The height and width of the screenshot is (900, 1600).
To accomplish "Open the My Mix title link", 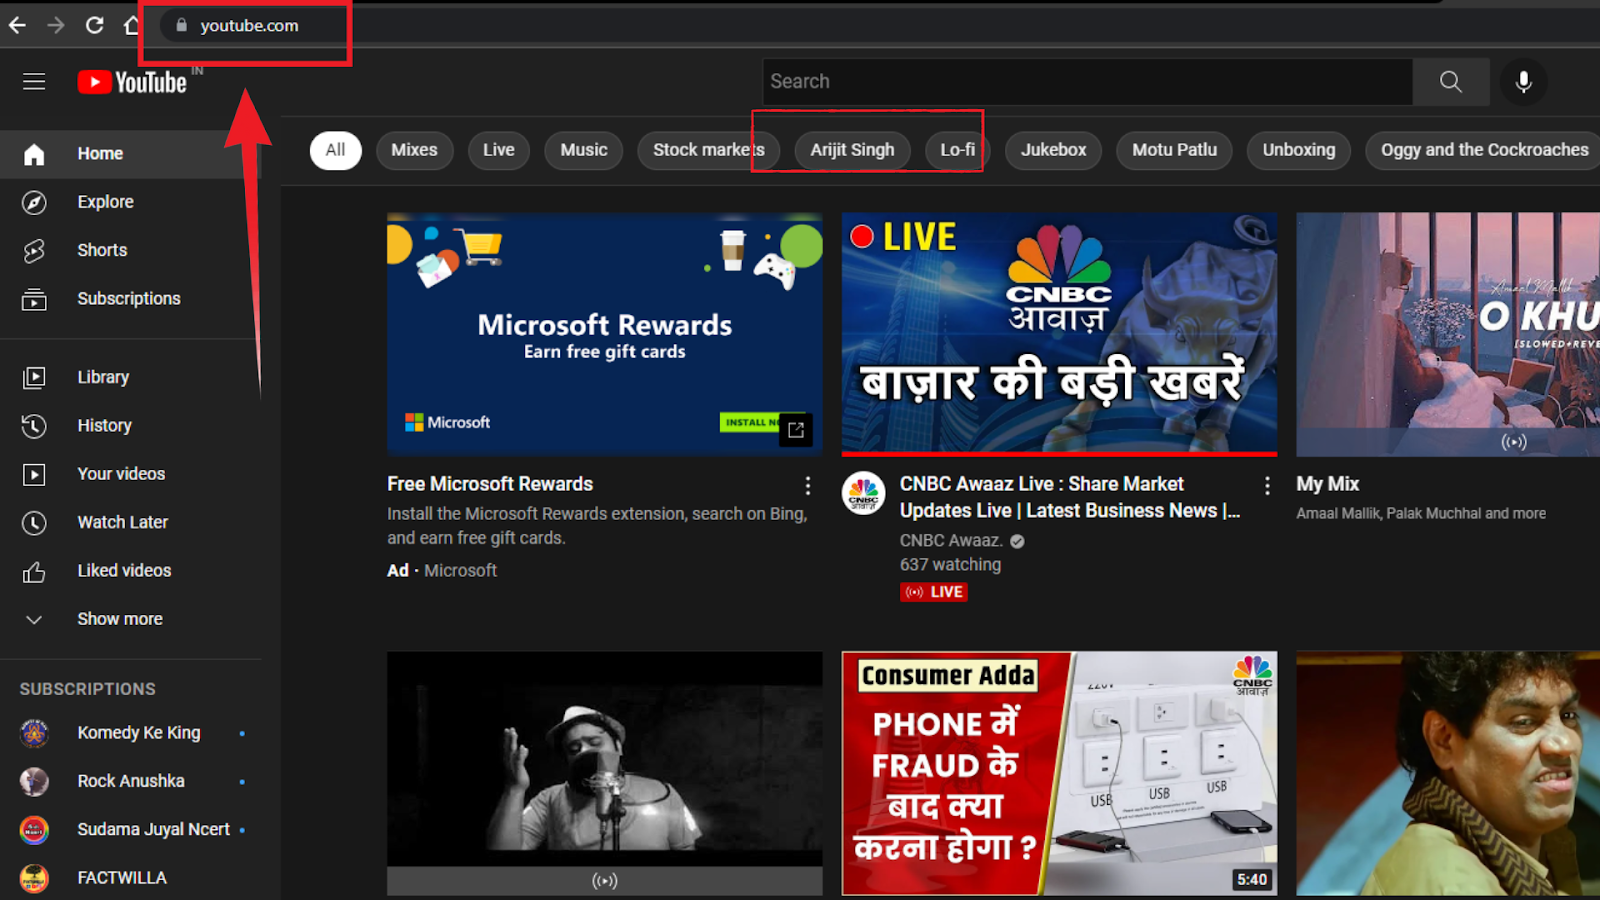I will point(1328,484).
